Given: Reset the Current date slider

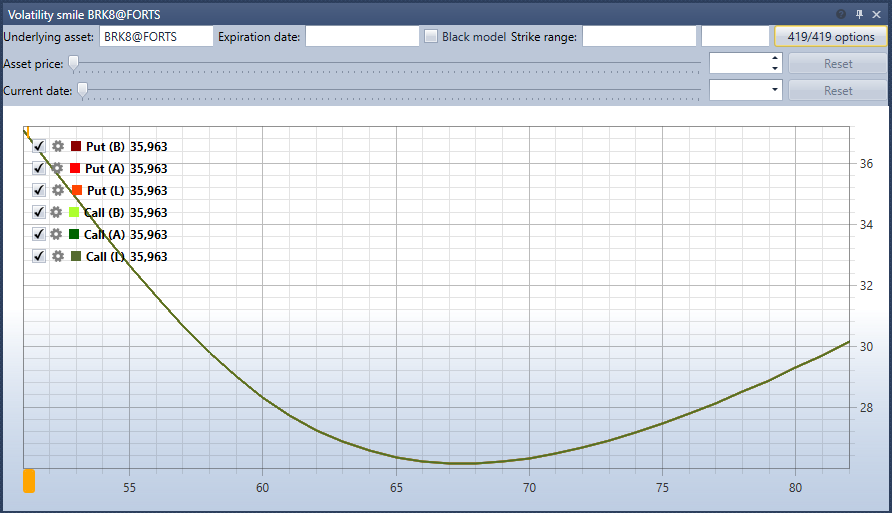Looking at the screenshot, I should click(837, 90).
